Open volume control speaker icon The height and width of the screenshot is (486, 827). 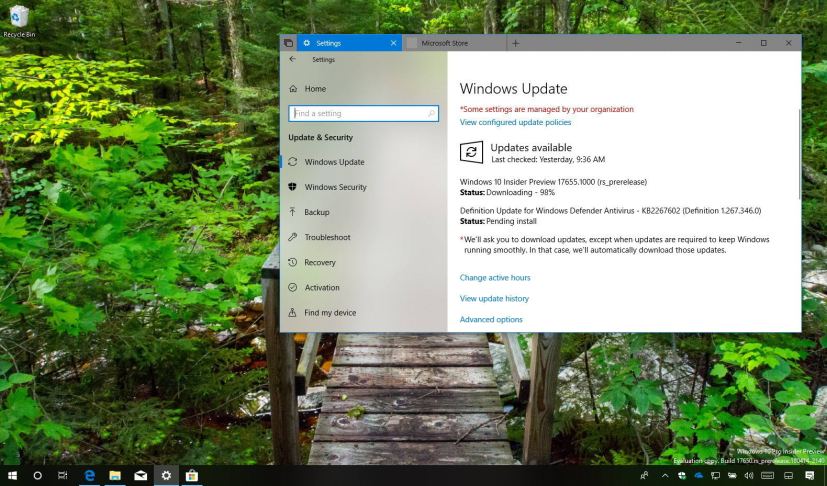[749, 475]
